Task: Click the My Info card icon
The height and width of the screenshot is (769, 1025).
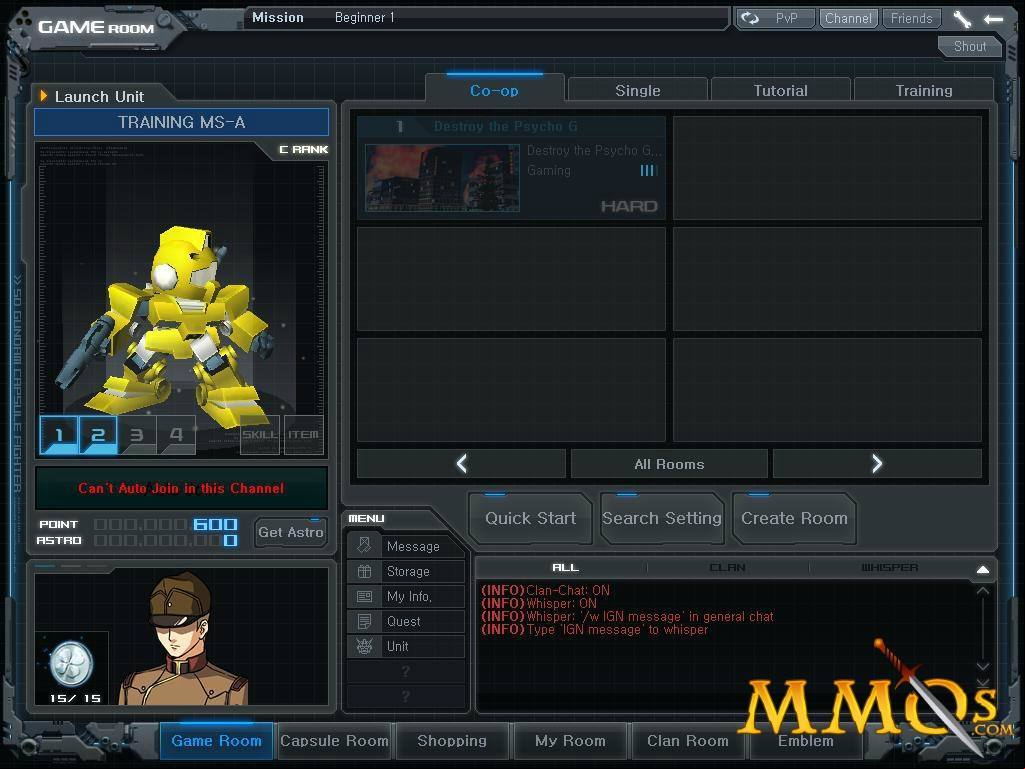Action: coord(364,596)
